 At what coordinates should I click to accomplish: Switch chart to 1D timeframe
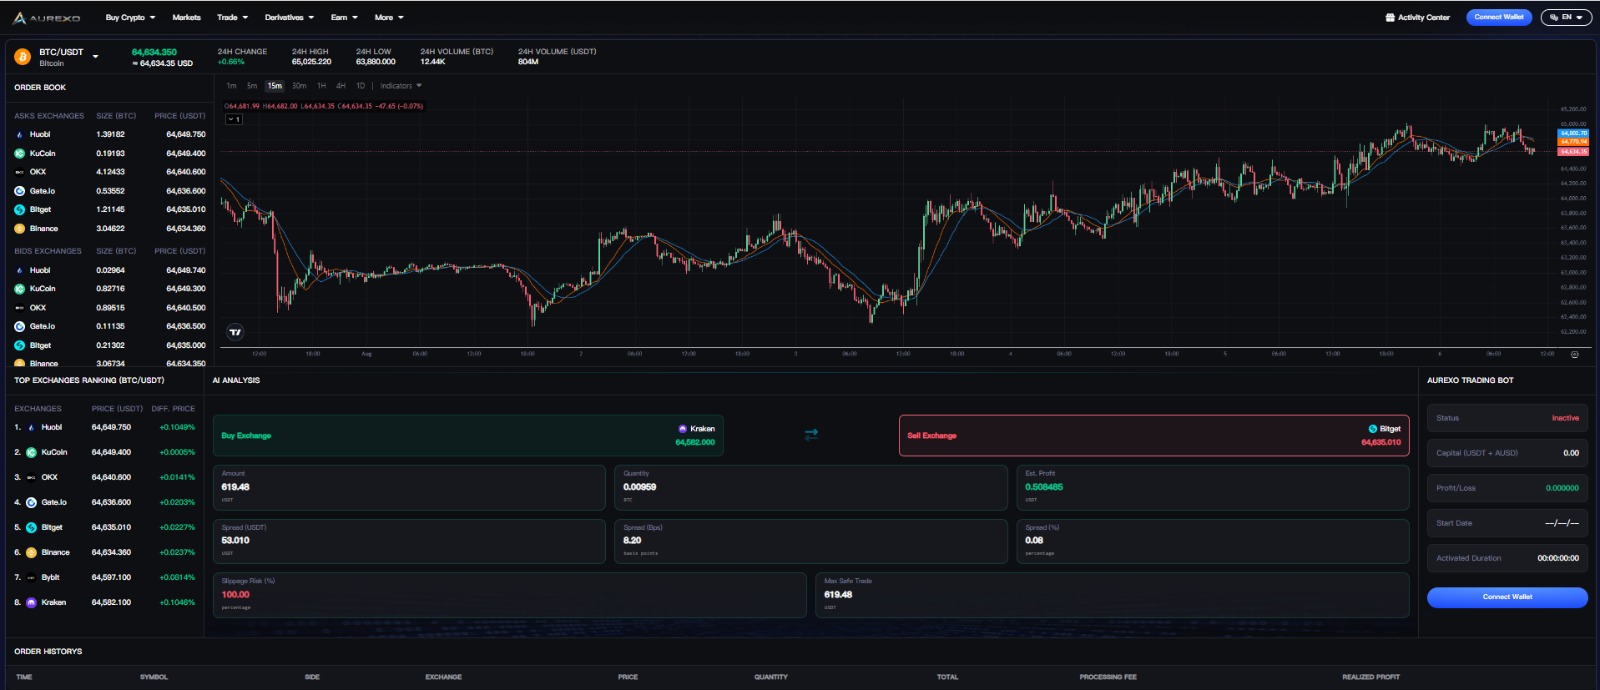coord(360,86)
